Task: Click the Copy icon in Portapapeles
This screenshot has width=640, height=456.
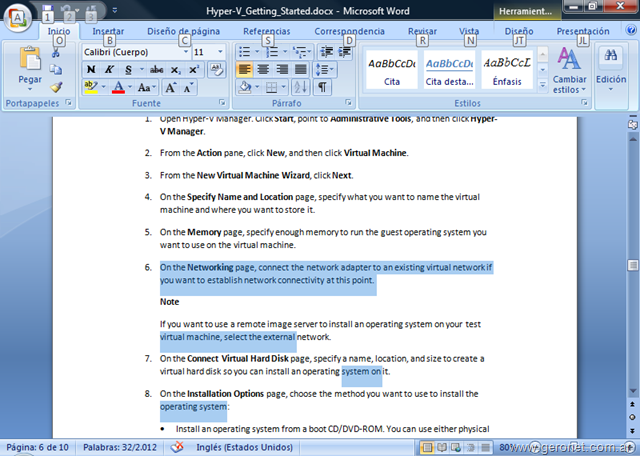Action: tap(56, 70)
